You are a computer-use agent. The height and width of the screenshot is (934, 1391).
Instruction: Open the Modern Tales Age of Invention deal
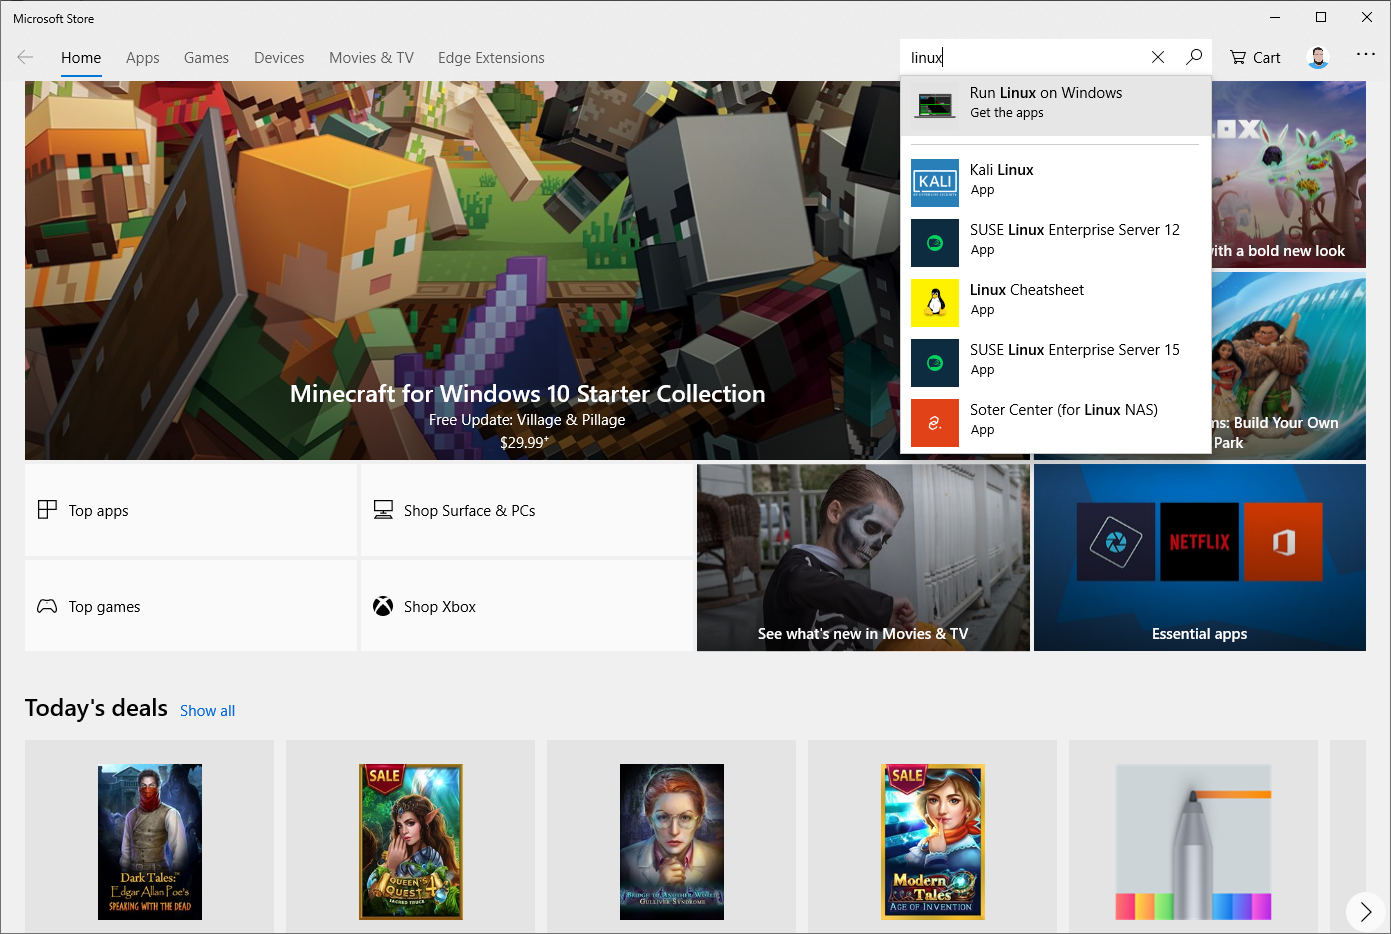click(x=933, y=842)
